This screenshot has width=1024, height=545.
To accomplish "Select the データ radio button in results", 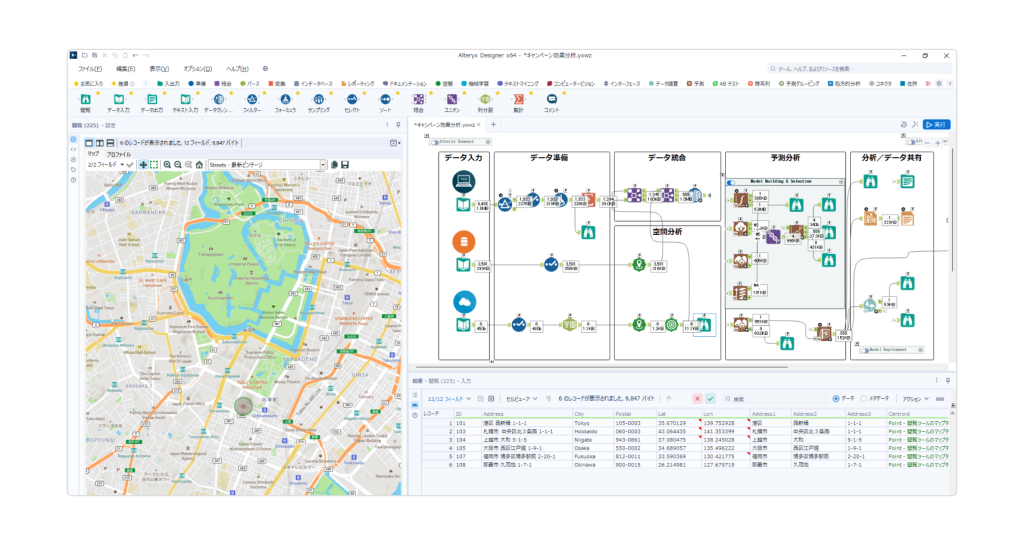I will click(x=836, y=398).
